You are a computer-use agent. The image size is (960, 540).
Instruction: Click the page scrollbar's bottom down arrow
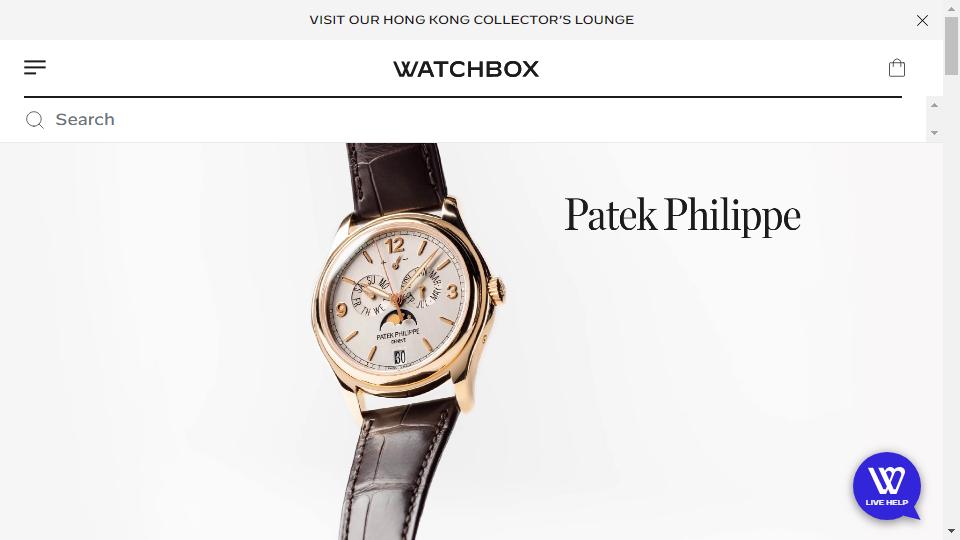951,531
